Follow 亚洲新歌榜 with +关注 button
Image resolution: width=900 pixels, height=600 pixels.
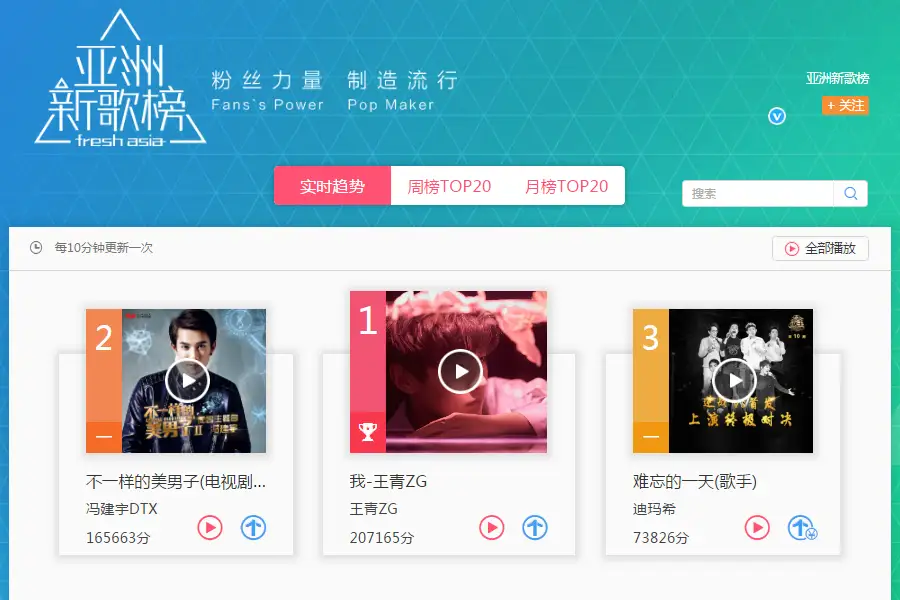pos(845,106)
